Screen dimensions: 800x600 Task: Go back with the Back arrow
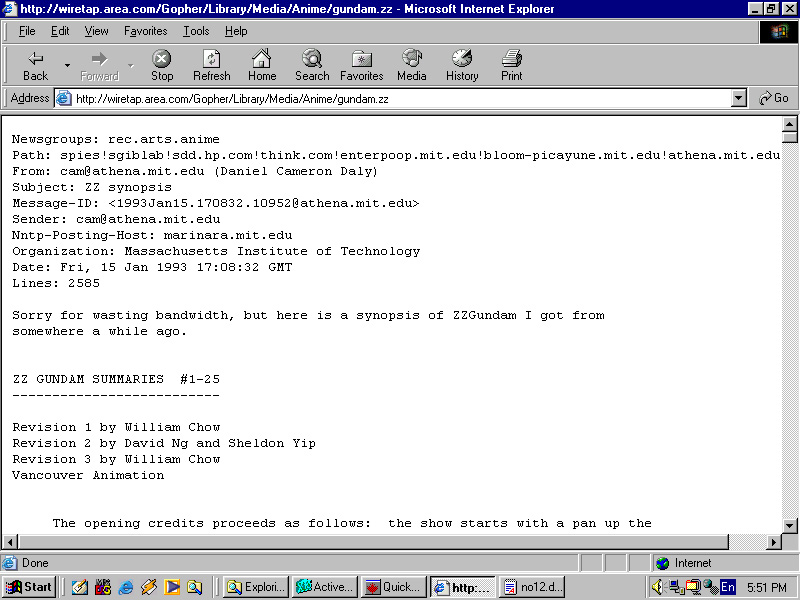(35, 66)
